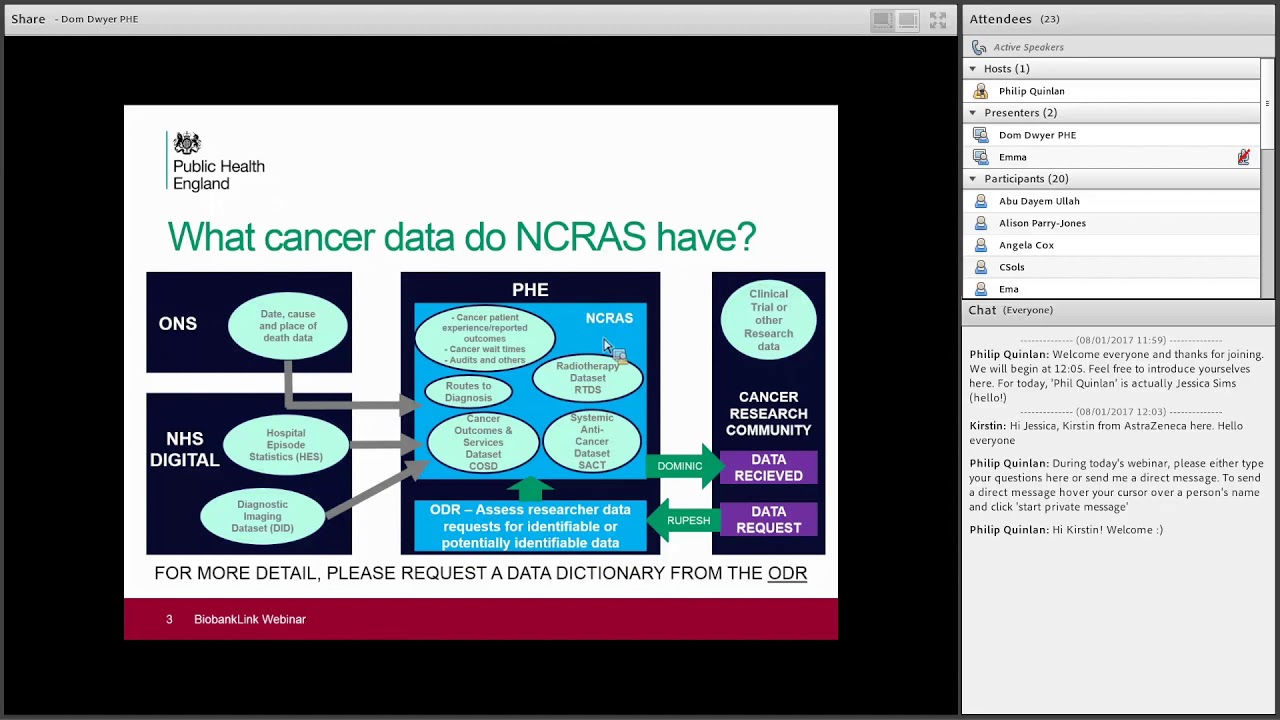The height and width of the screenshot is (720, 1280).
Task: Select Alison Parry-Jones in participants
Action: tap(1111, 223)
